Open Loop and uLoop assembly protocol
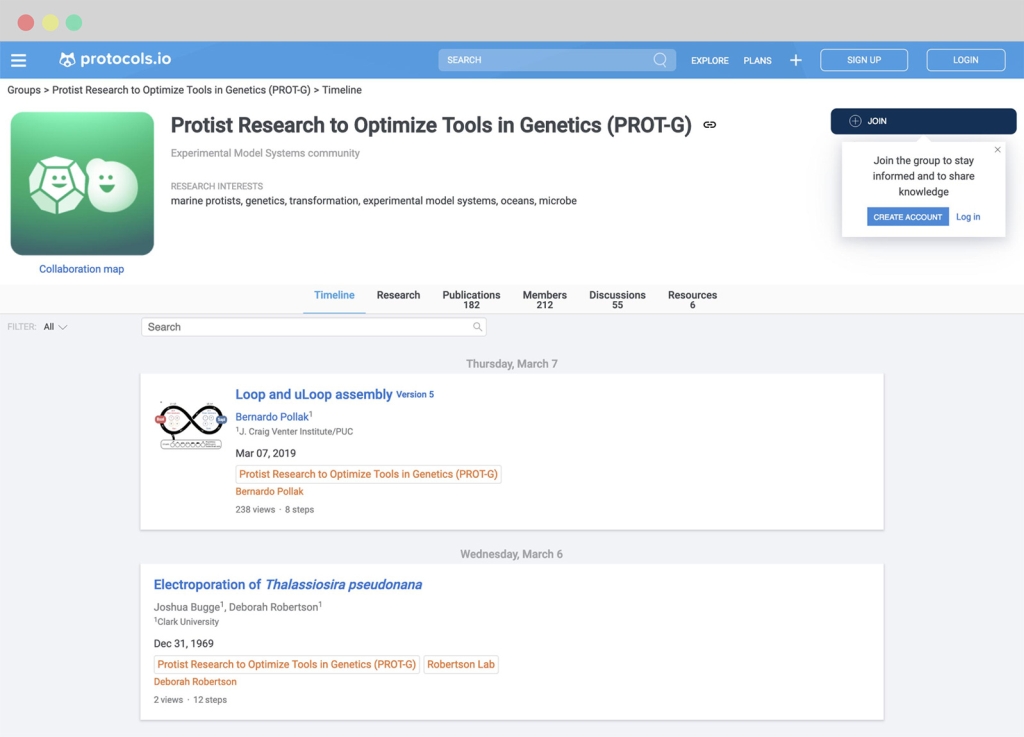Screen dimensions: 1024x737 [314, 394]
